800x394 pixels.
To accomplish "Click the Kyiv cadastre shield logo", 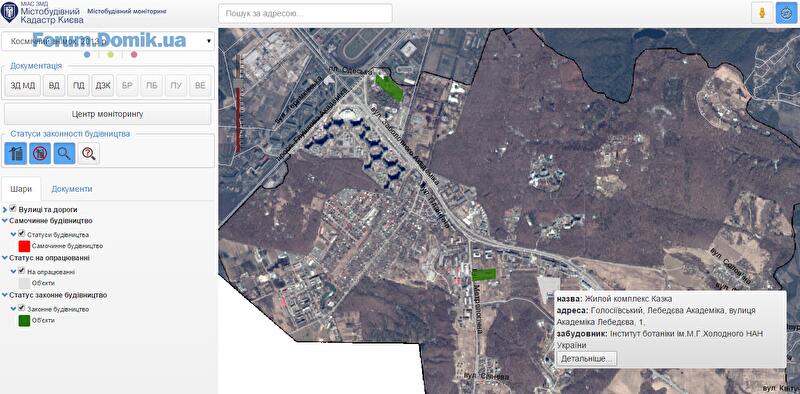I will point(9,12).
